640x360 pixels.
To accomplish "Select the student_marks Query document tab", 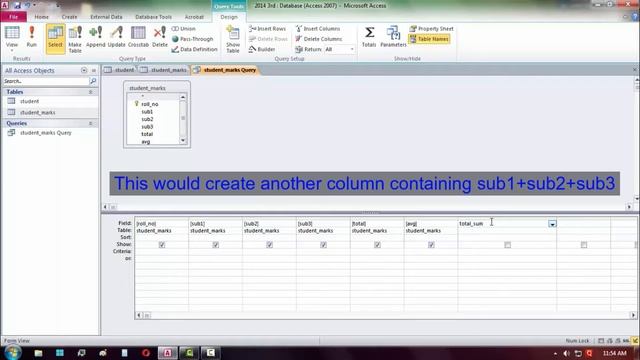I will coord(225,70).
